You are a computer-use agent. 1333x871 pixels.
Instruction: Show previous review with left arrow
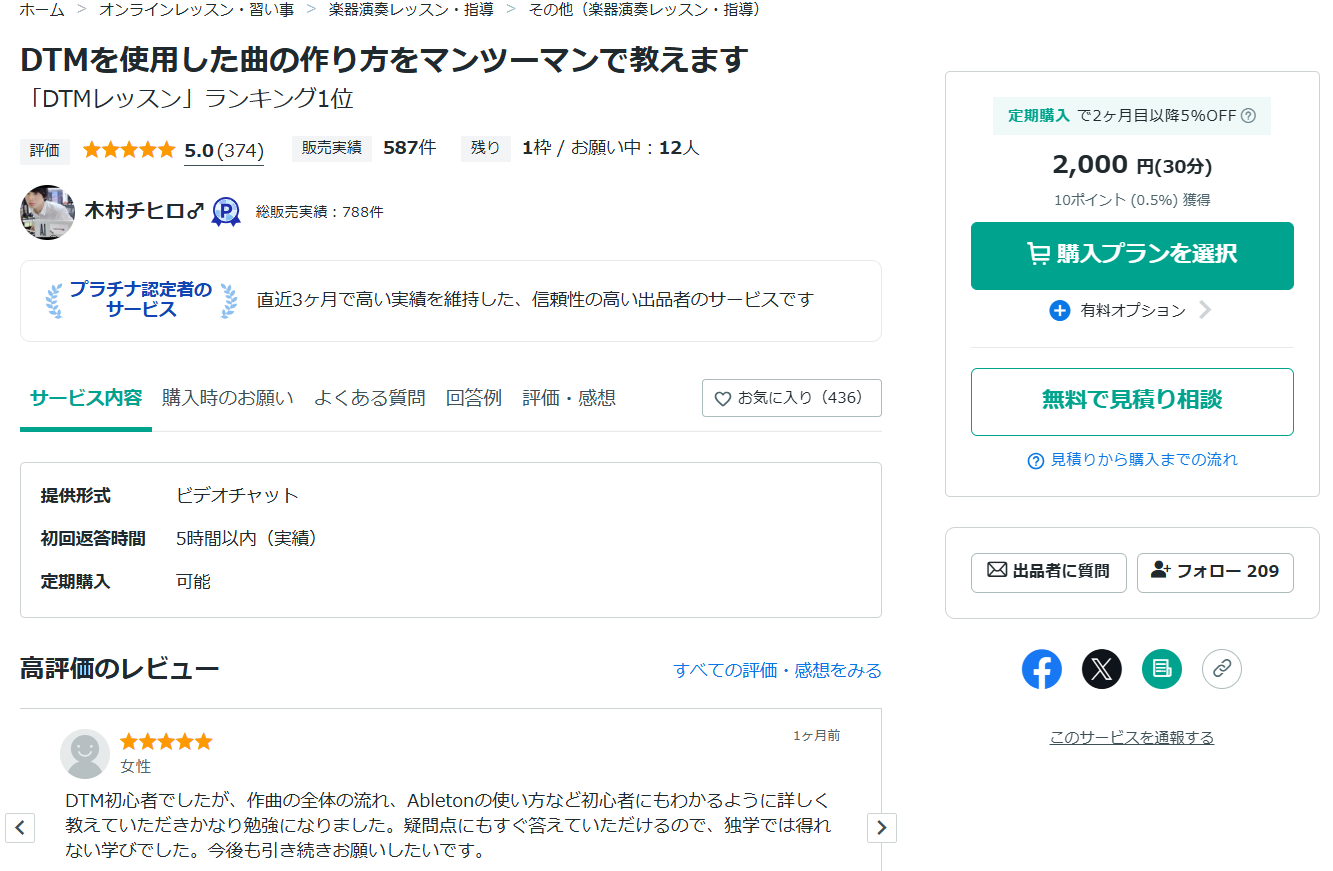[x=20, y=827]
